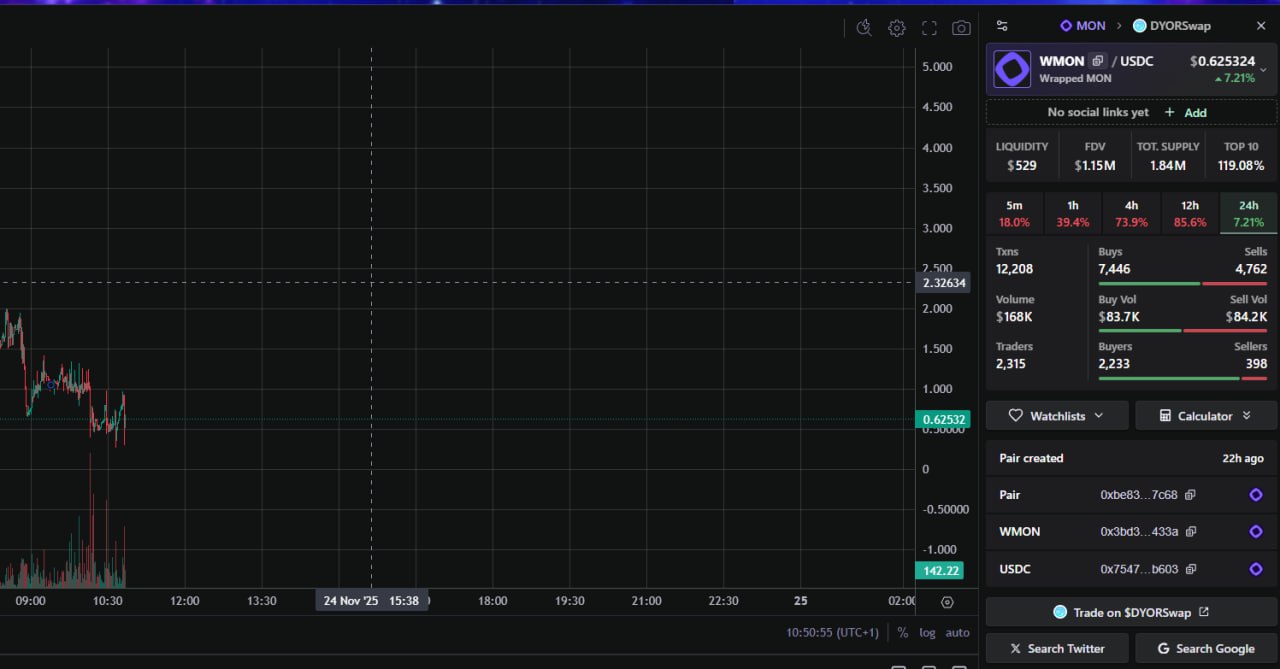Click the Search Twitter button
This screenshot has height=669, width=1280.
[1057, 648]
